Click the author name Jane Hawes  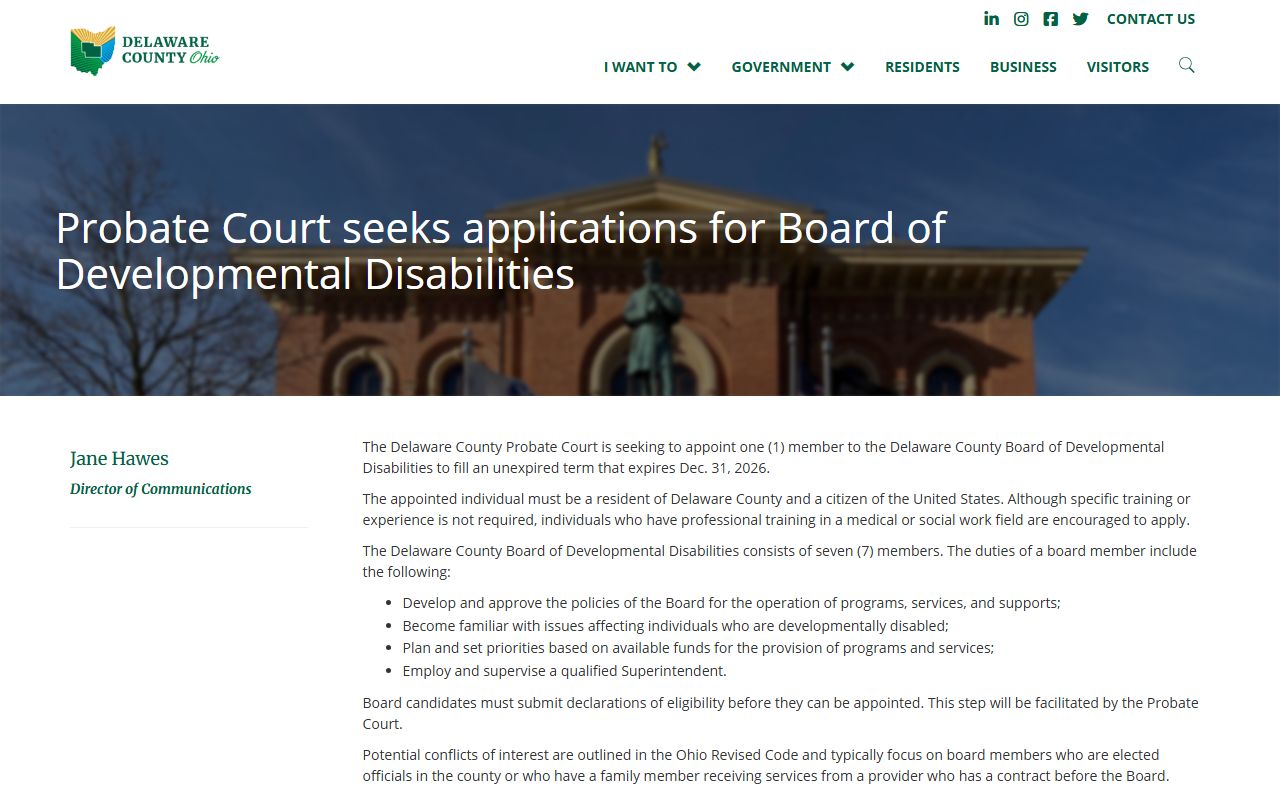tap(119, 459)
